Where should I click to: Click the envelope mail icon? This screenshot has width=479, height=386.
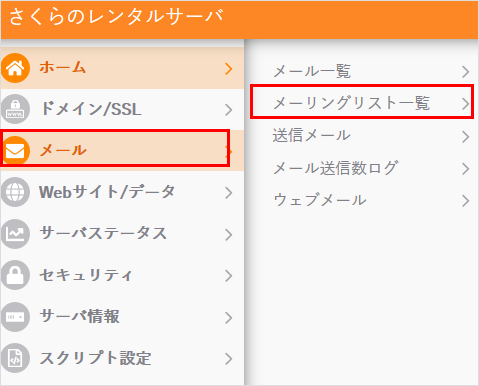(x=15, y=151)
